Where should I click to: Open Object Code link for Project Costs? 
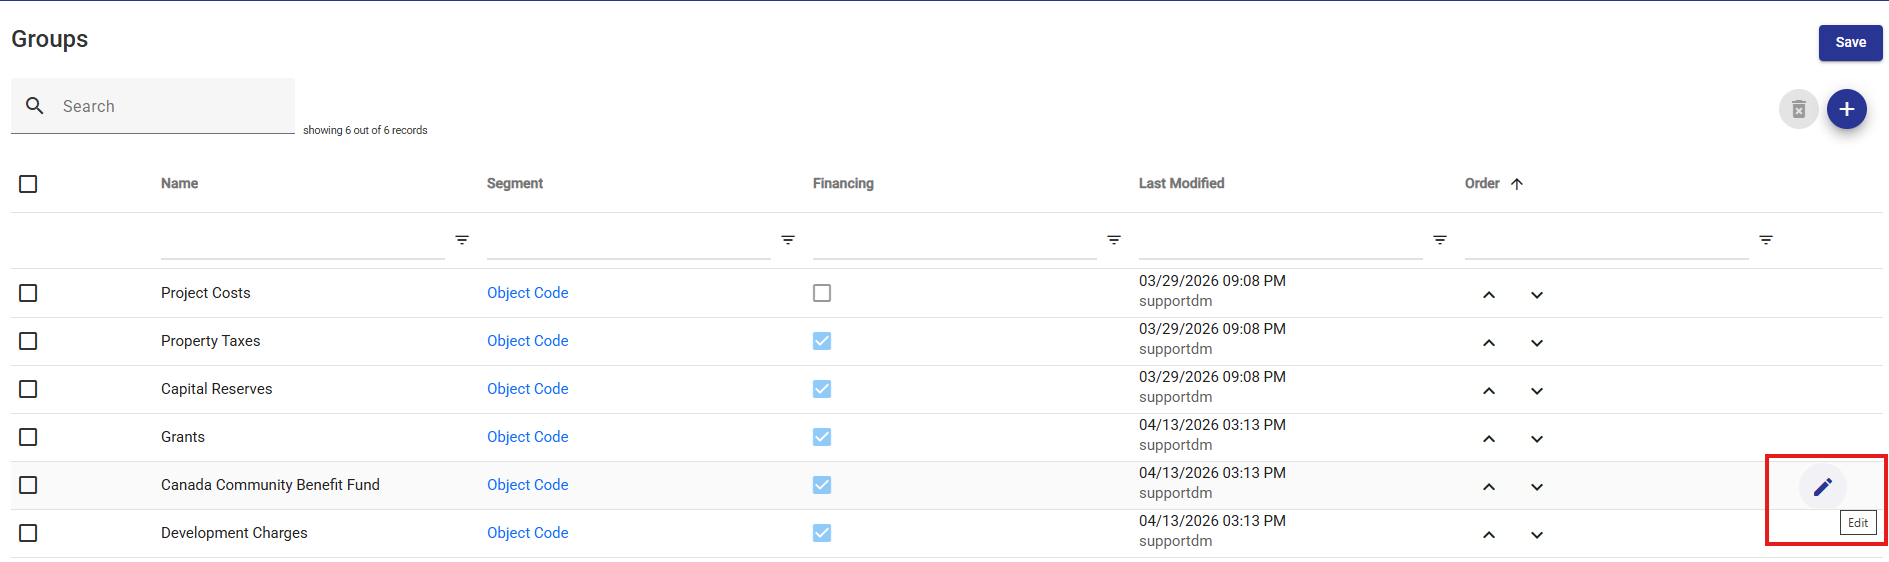[x=527, y=293]
